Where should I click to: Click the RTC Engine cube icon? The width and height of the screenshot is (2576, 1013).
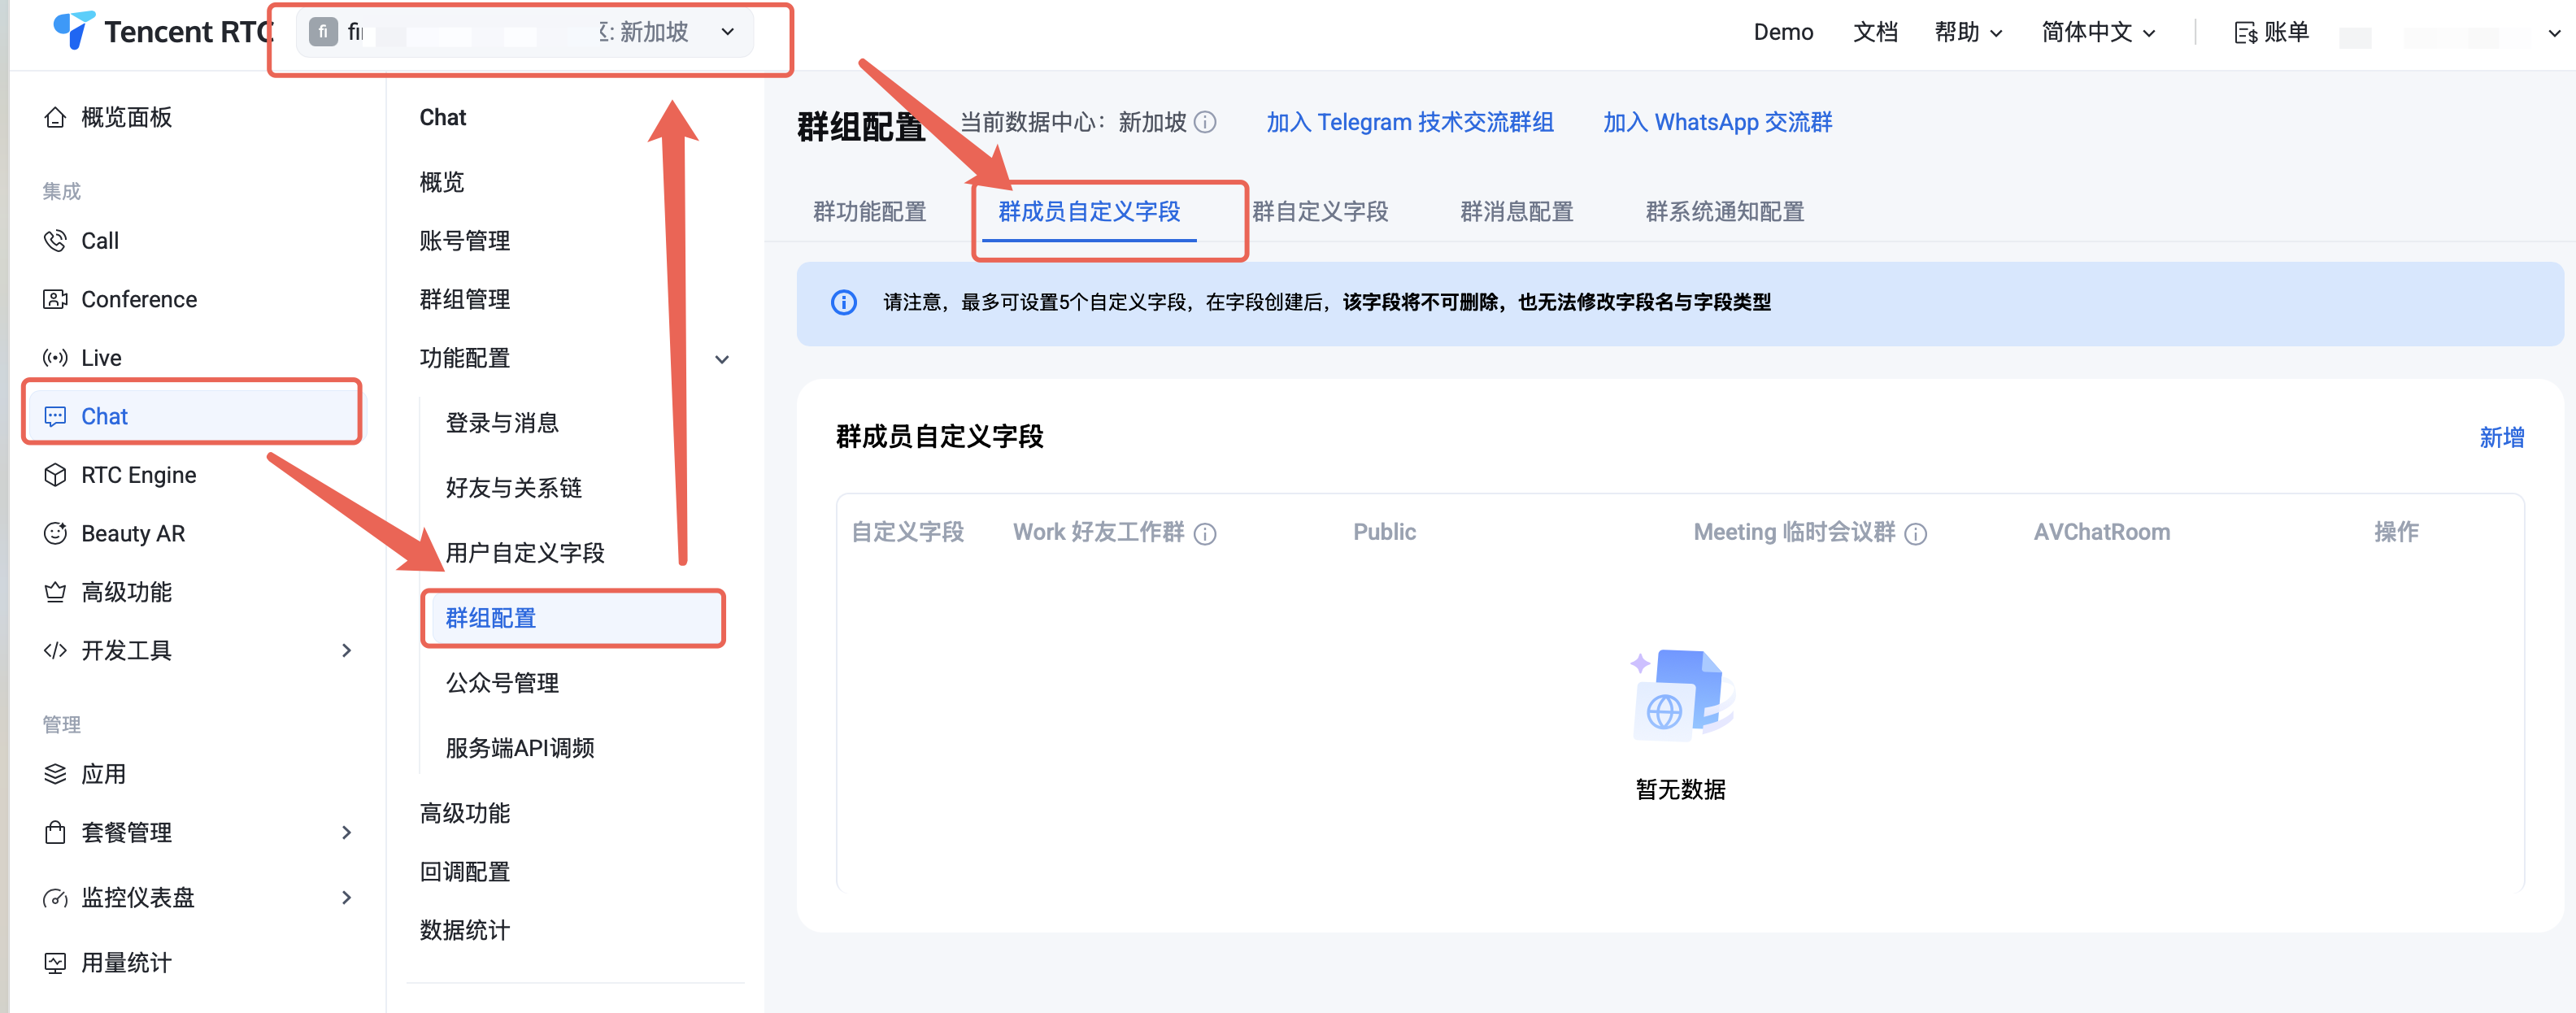coord(55,475)
